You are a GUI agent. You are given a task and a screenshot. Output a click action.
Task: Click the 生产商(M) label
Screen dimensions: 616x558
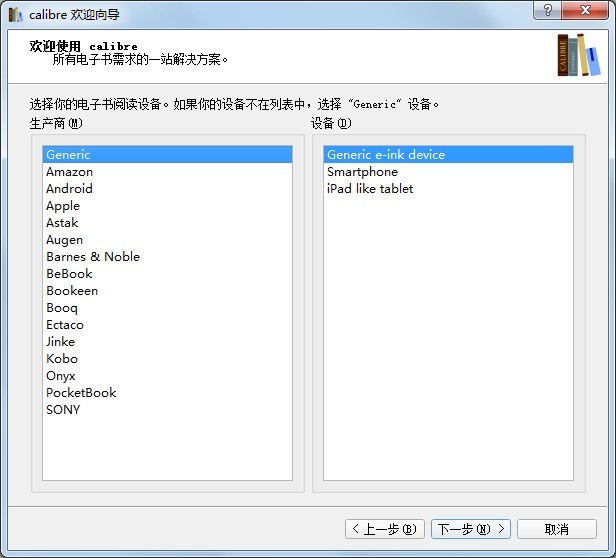pos(56,123)
